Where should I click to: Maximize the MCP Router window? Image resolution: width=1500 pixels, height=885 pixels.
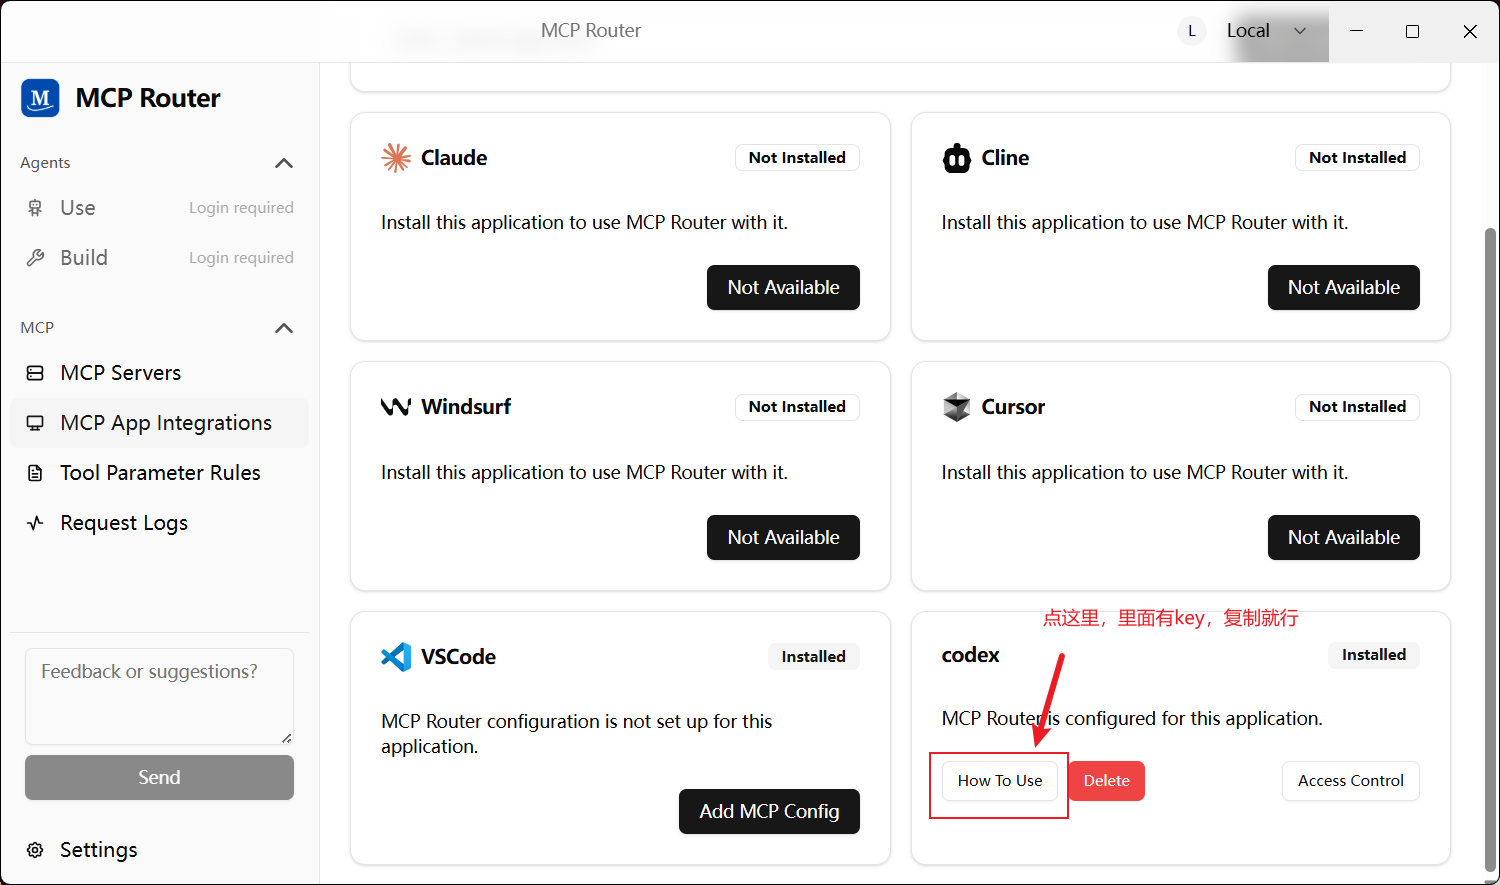pos(1412,31)
